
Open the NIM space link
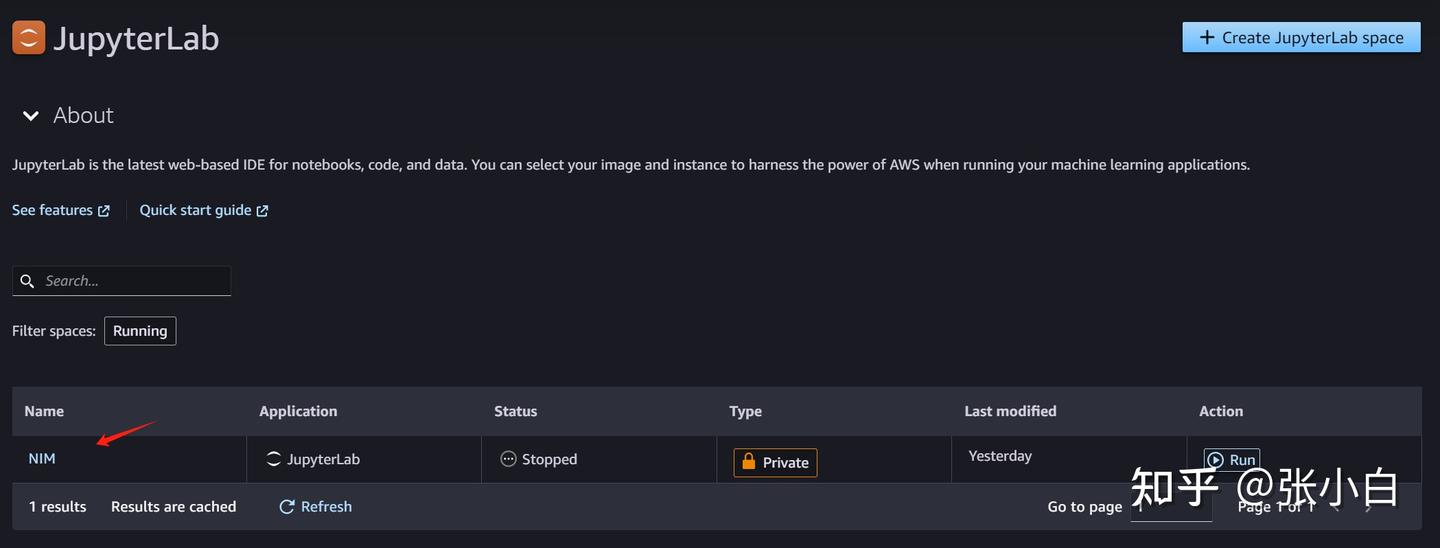click(x=42, y=459)
